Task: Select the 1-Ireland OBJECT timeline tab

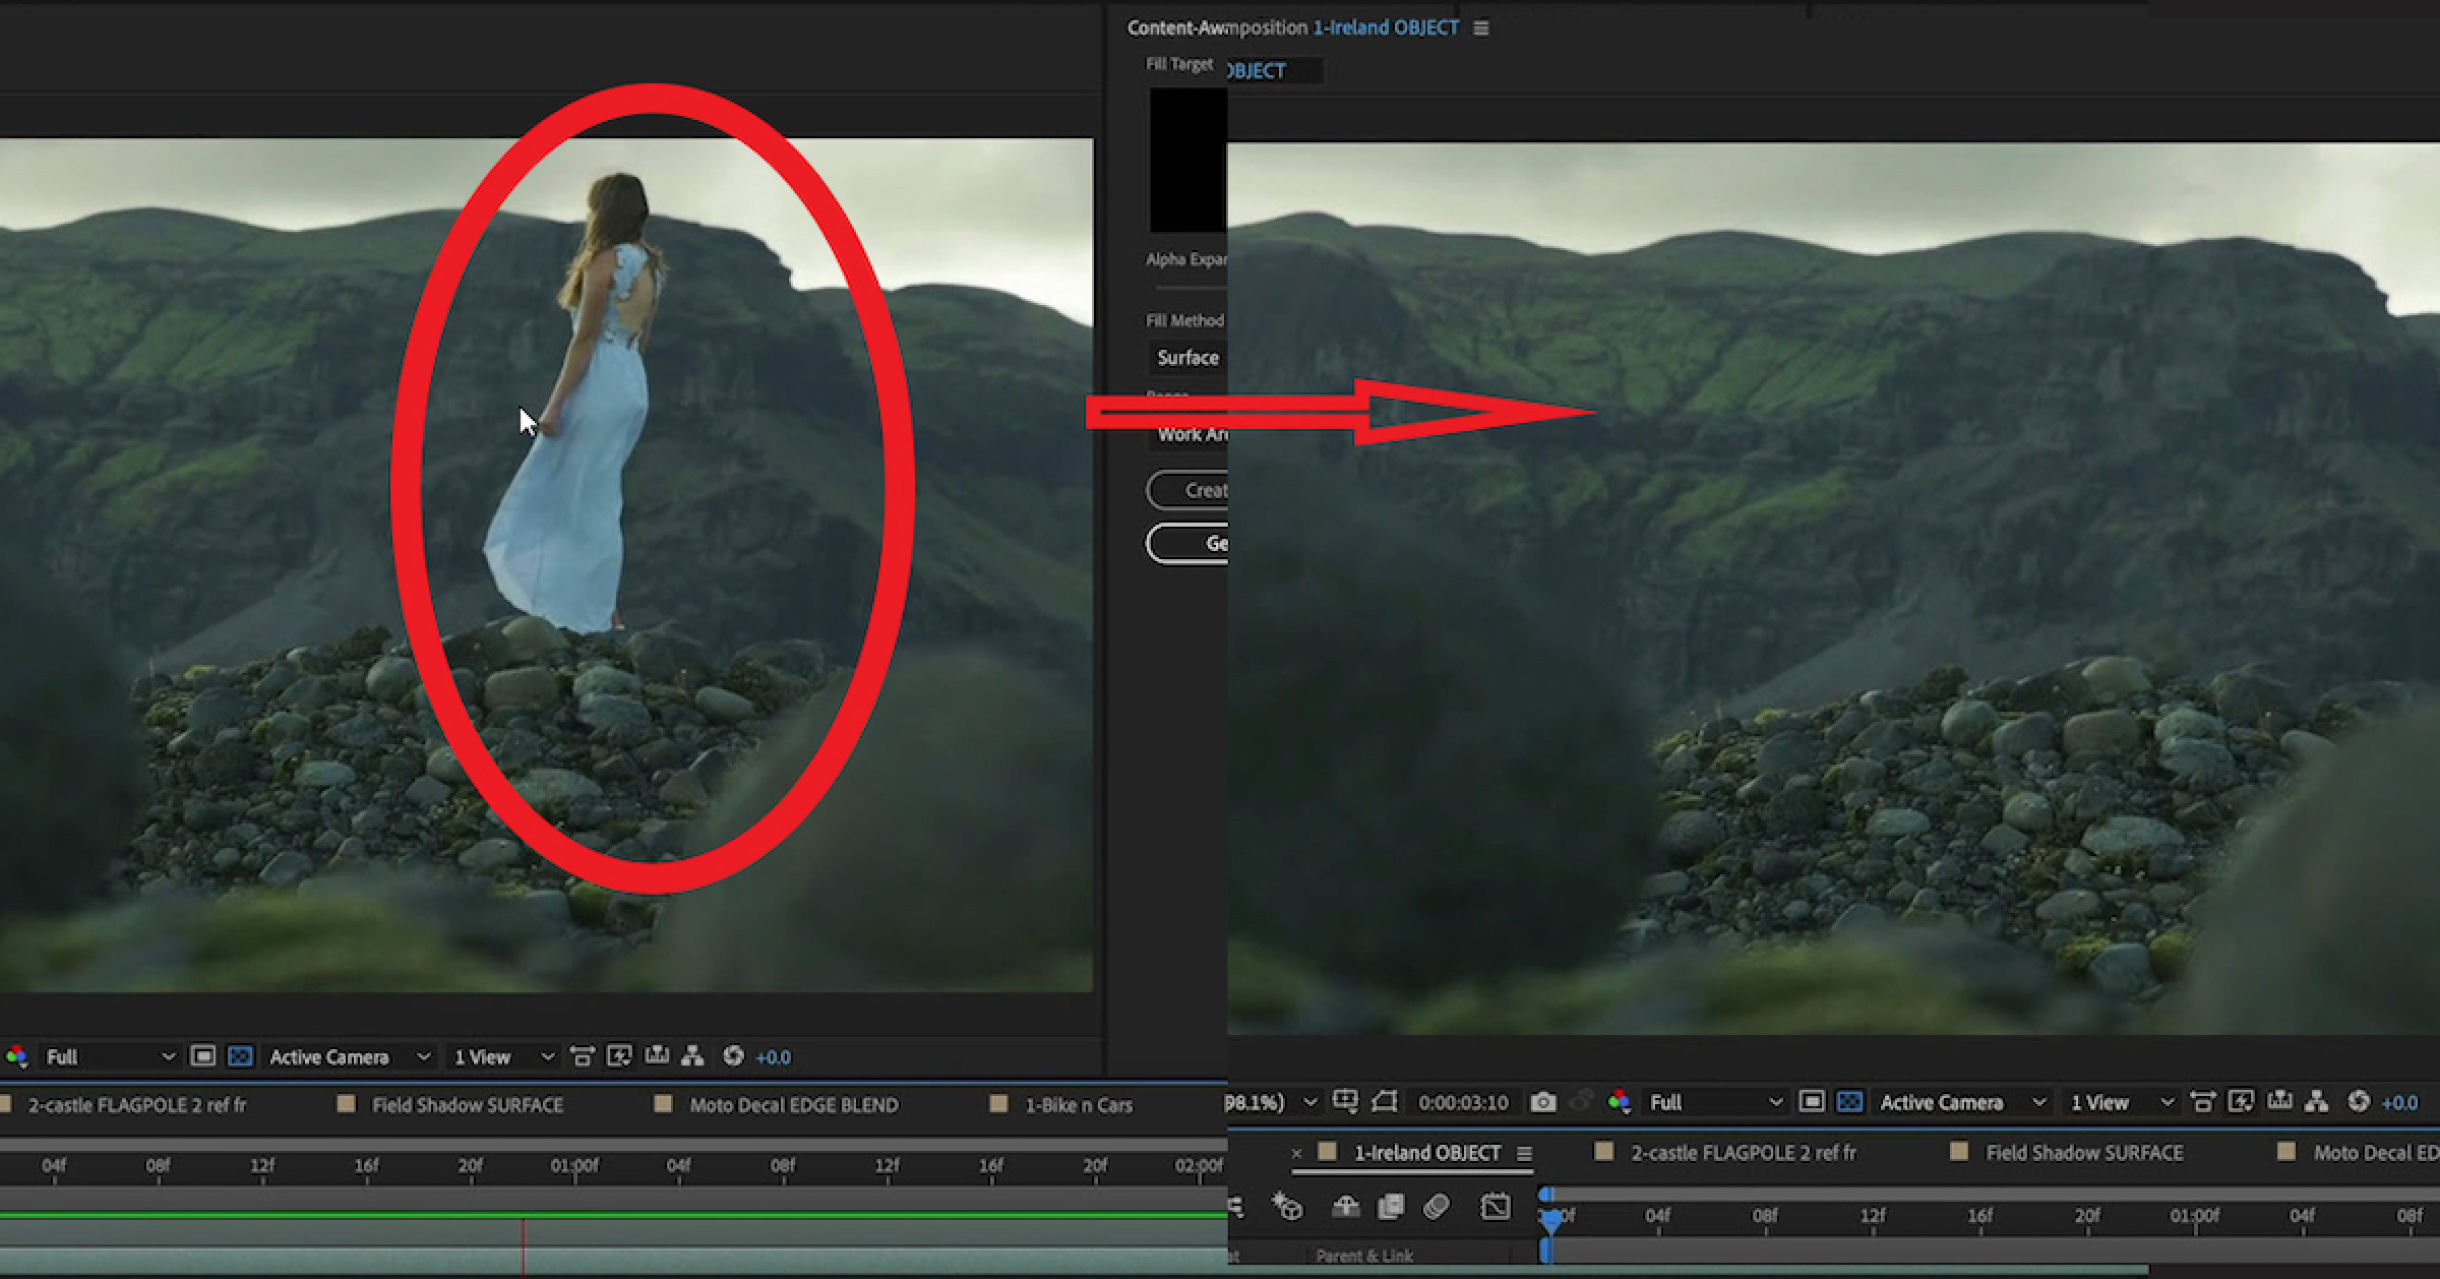Action: [1427, 1153]
